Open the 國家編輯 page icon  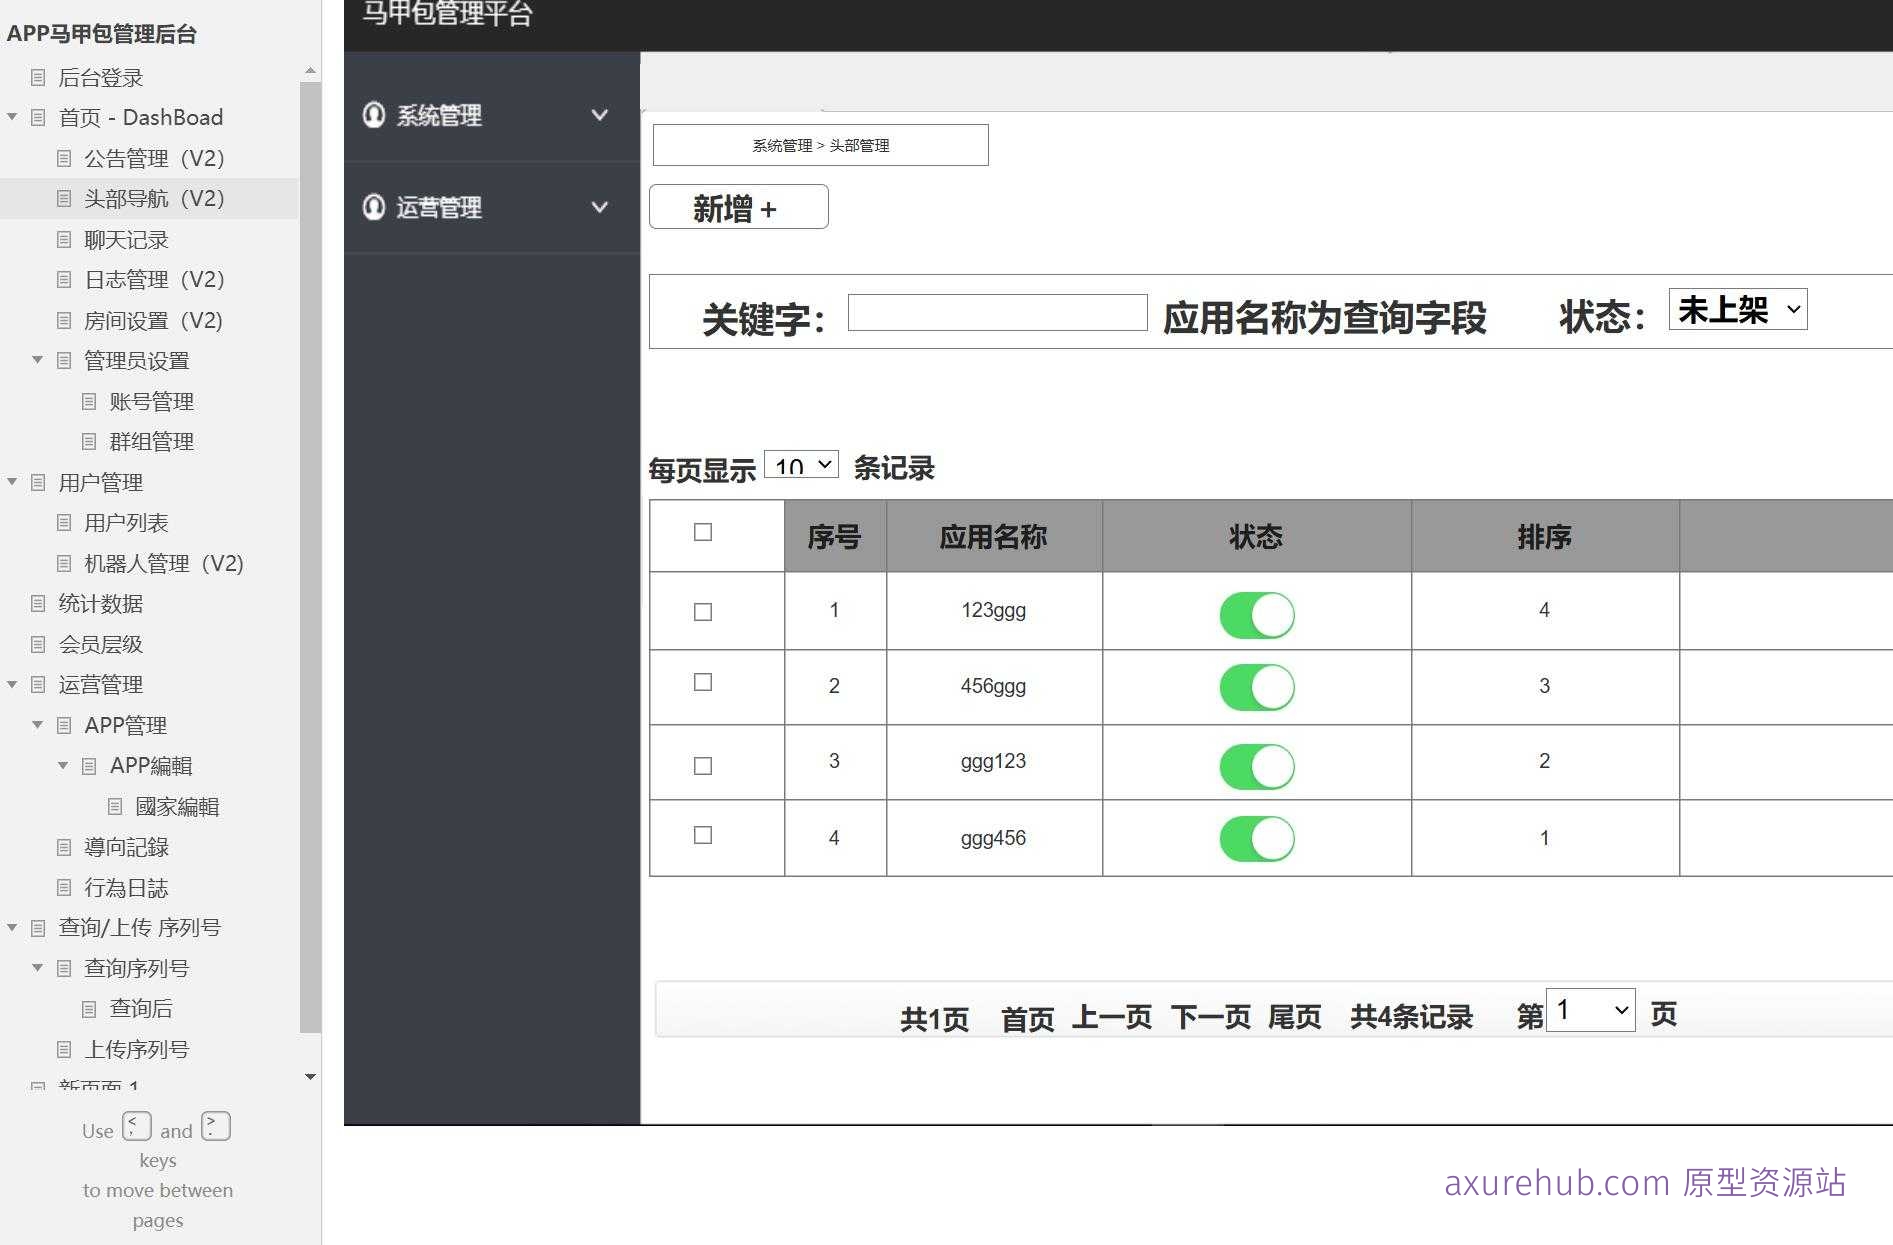(x=114, y=806)
